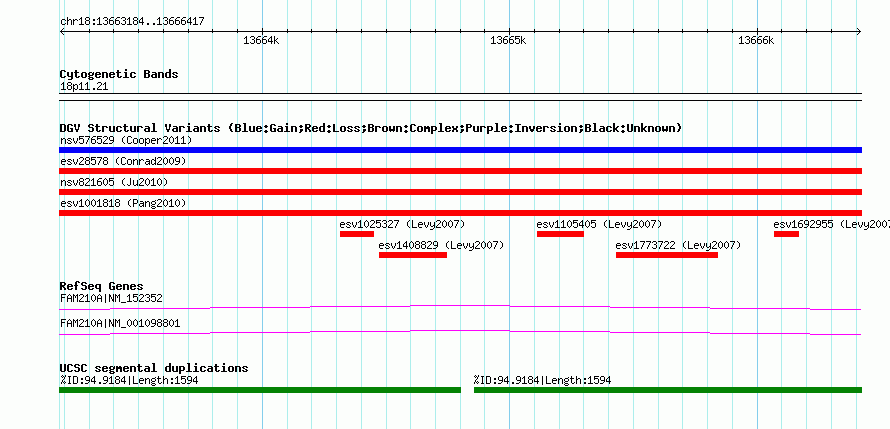The width and height of the screenshot is (890, 429).
Task: Click the red bar under esv1025327
Action: click(x=357, y=234)
